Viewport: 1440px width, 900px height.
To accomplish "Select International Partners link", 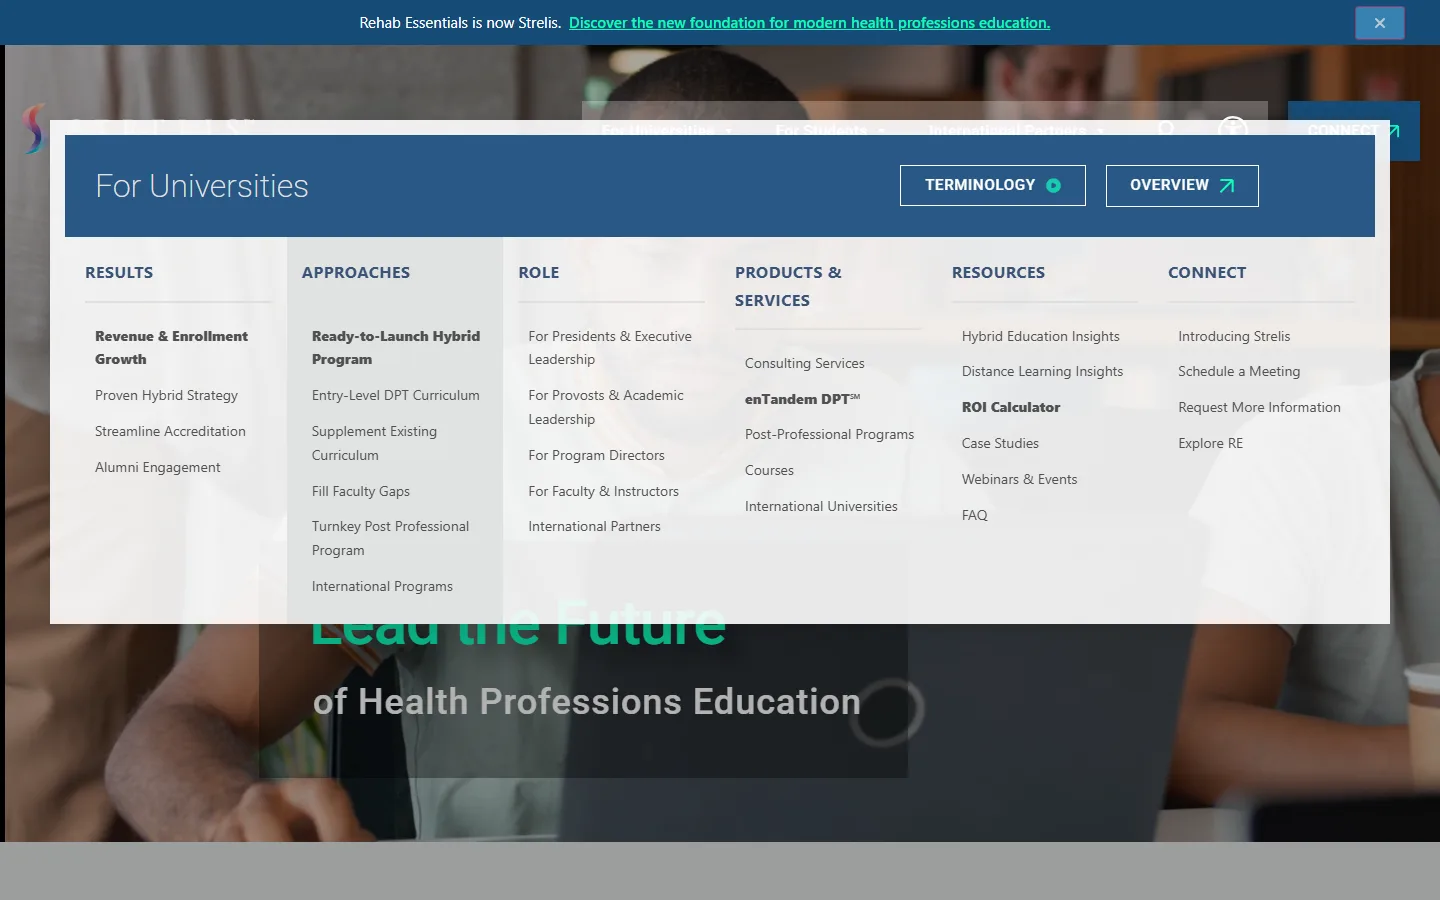I will pos(594,526).
